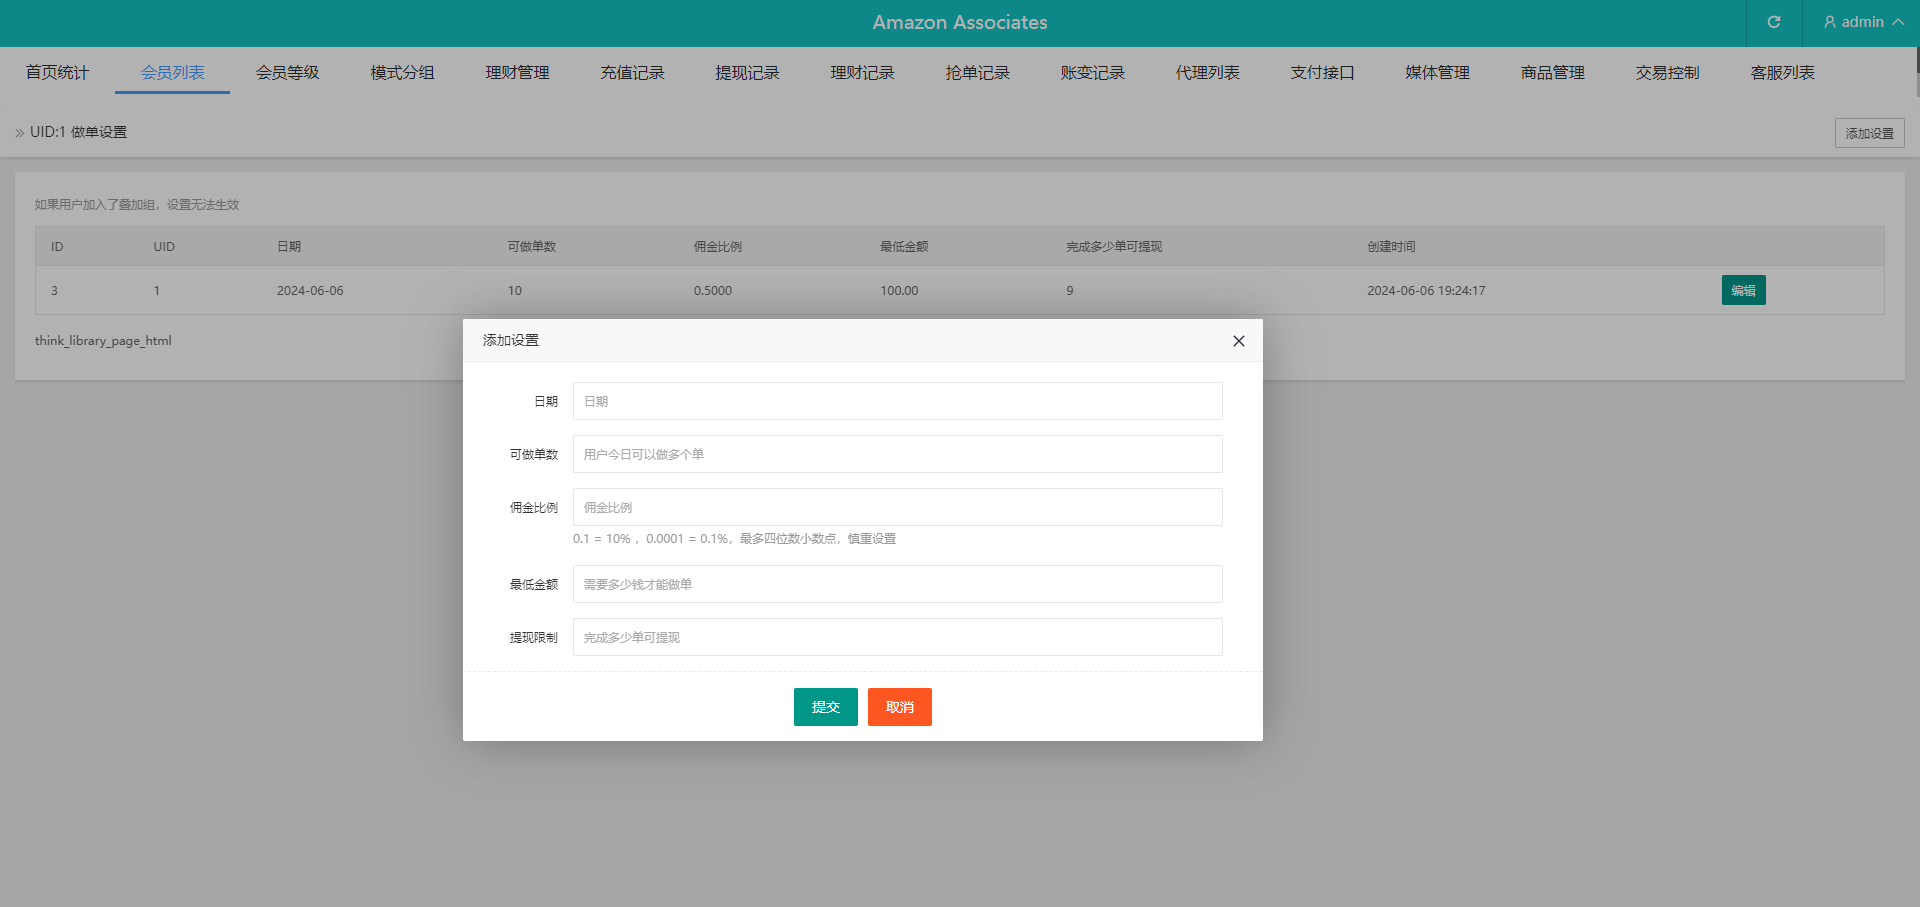Click the refresh icon in header
Image resolution: width=1920 pixels, height=907 pixels.
point(1773,22)
